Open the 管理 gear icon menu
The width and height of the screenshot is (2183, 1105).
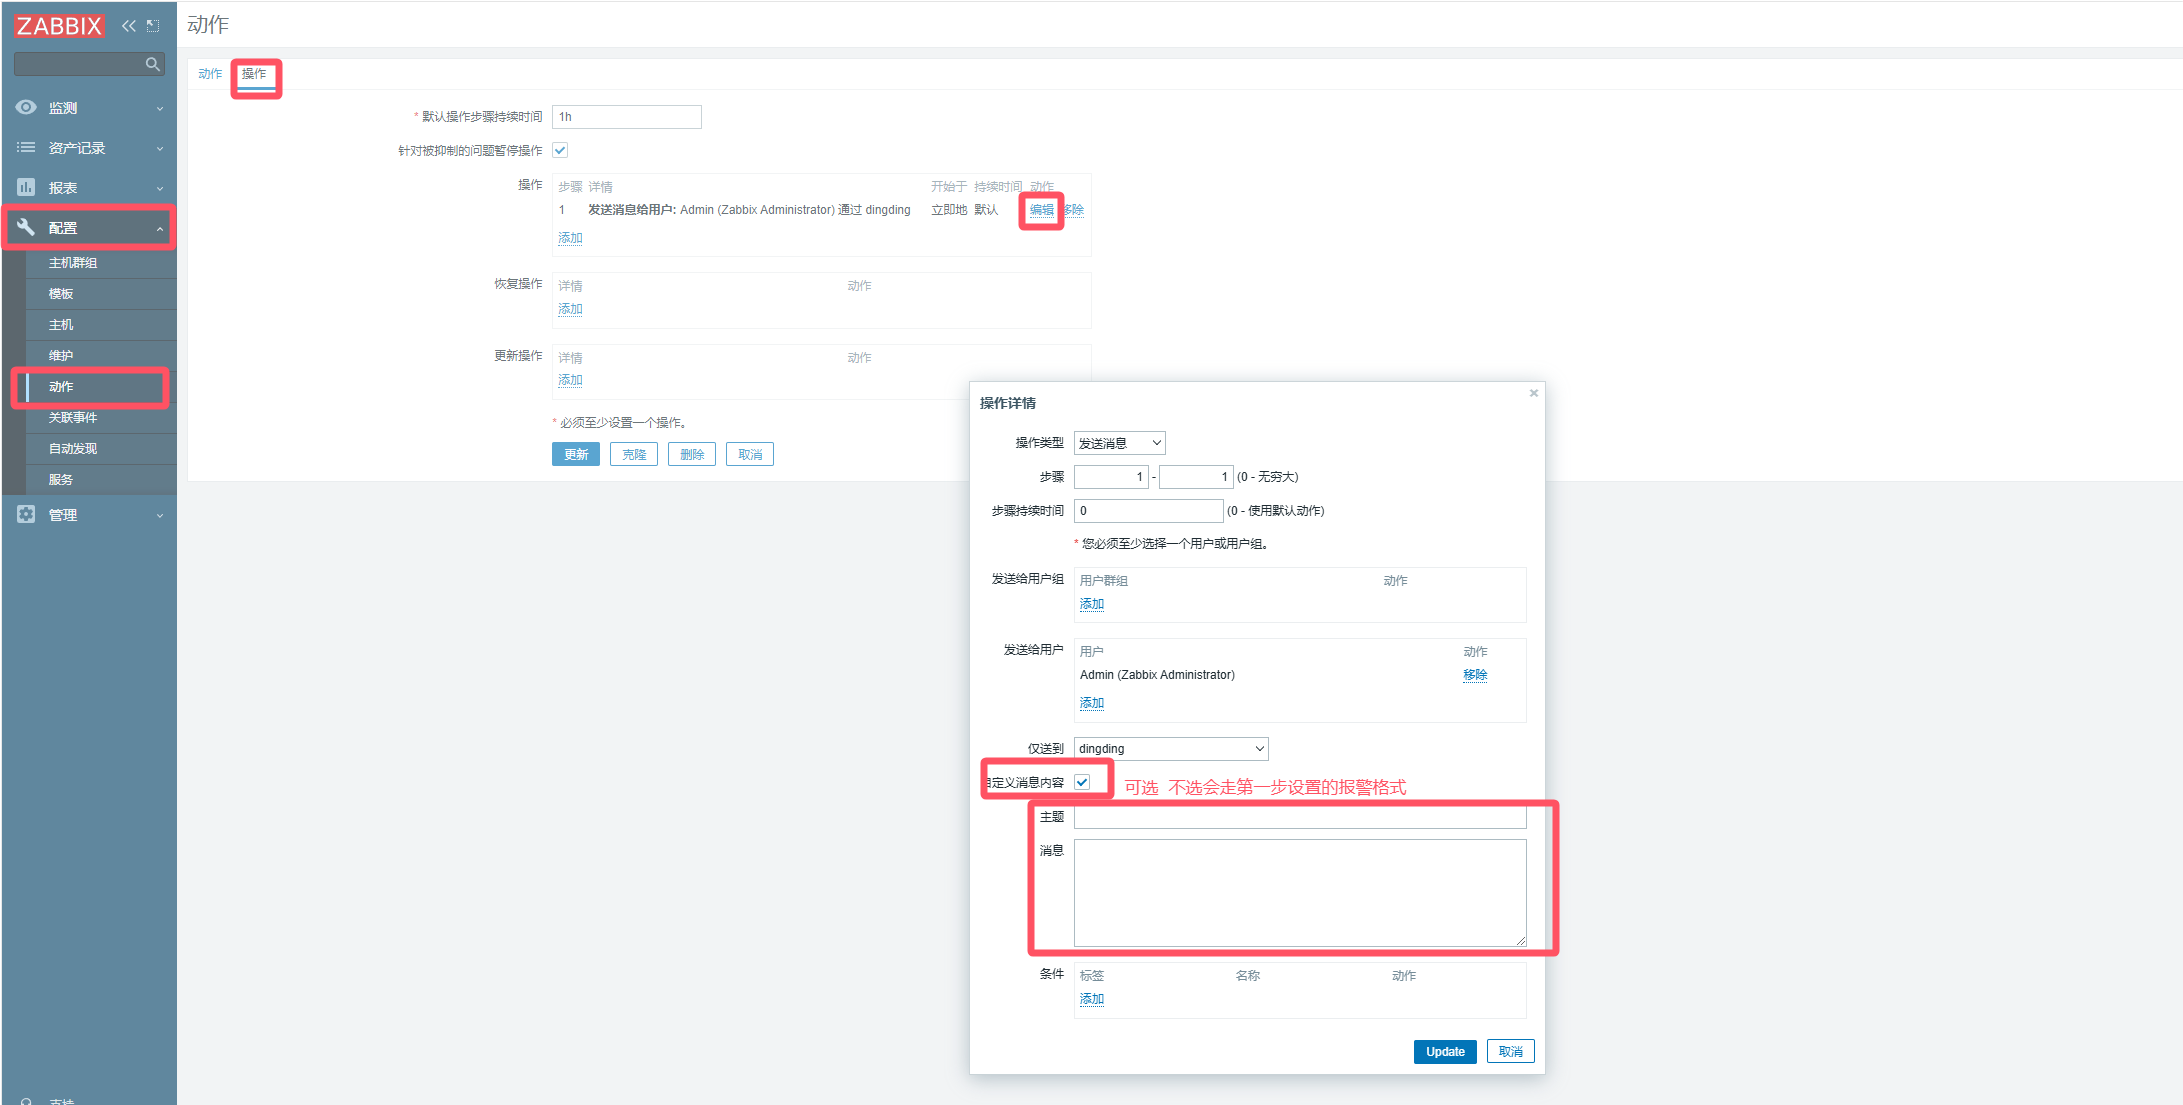pos(26,515)
